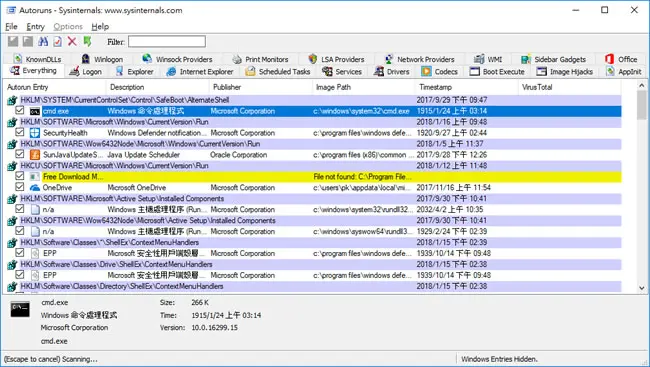Open the Entry menu
650x367 pixels.
click(35, 27)
